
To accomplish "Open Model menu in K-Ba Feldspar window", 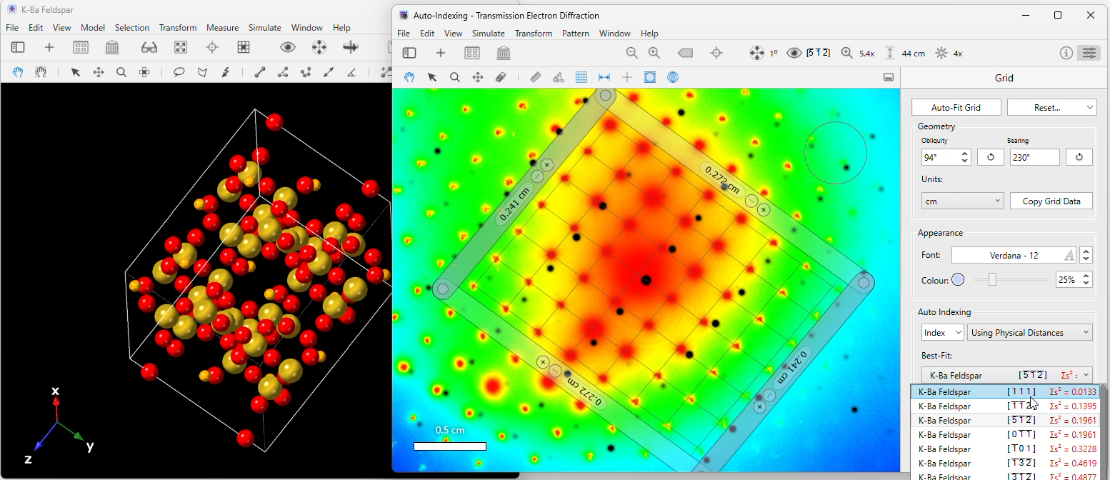I will [92, 28].
